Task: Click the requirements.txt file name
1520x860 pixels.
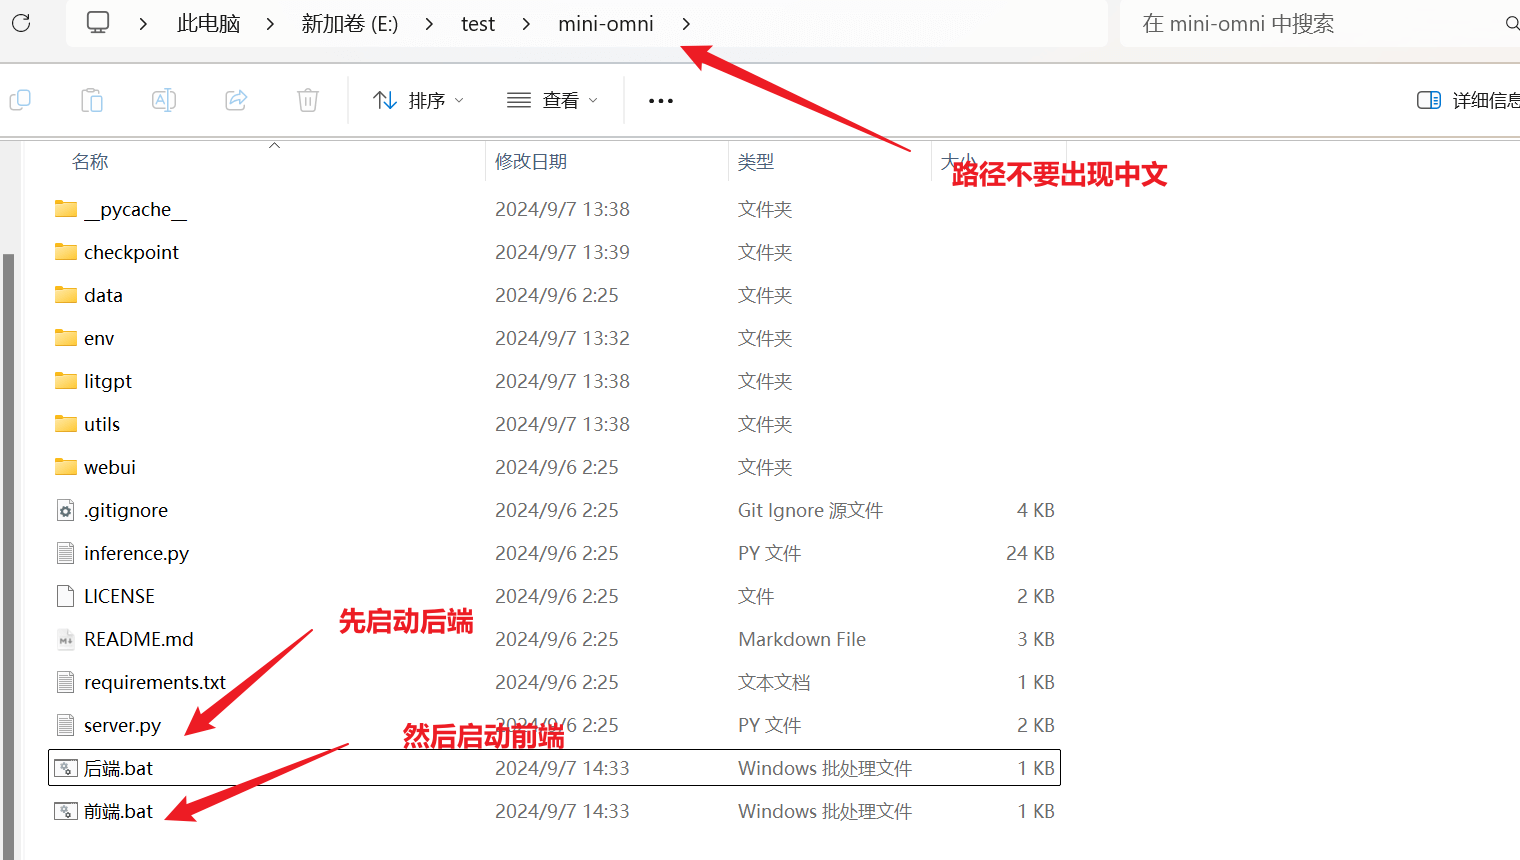Action: pos(155,682)
